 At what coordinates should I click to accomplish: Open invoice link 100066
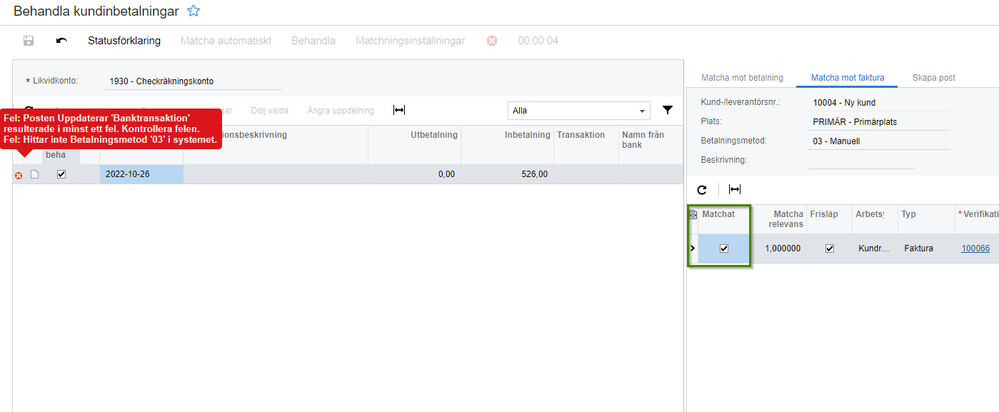975,248
